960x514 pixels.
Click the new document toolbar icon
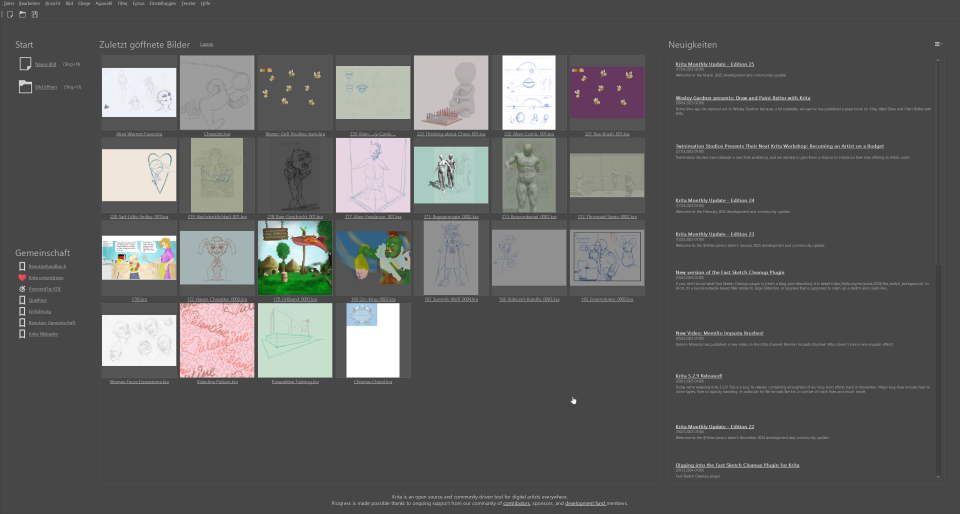point(8,14)
